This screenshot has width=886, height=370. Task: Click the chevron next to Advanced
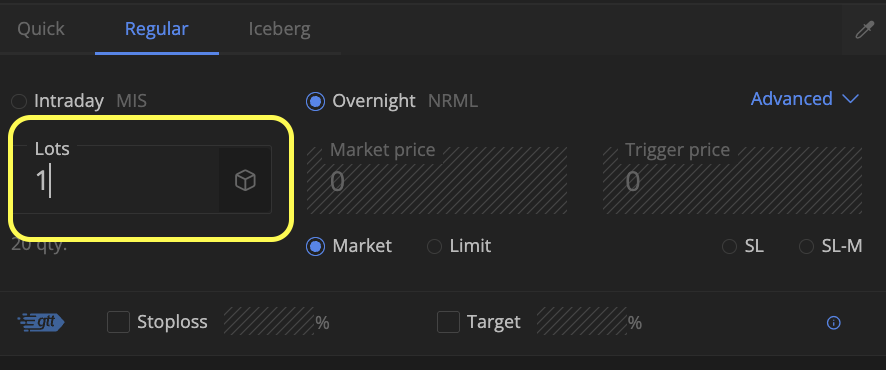pyautogui.click(x=850, y=99)
